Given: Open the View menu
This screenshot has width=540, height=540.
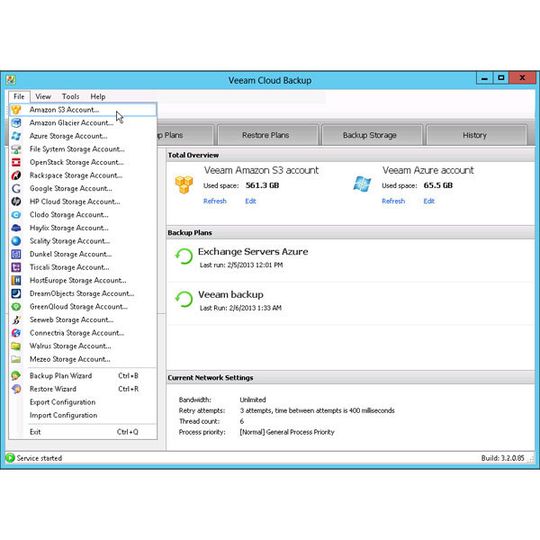Looking at the screenshot, I should (43, 97).
